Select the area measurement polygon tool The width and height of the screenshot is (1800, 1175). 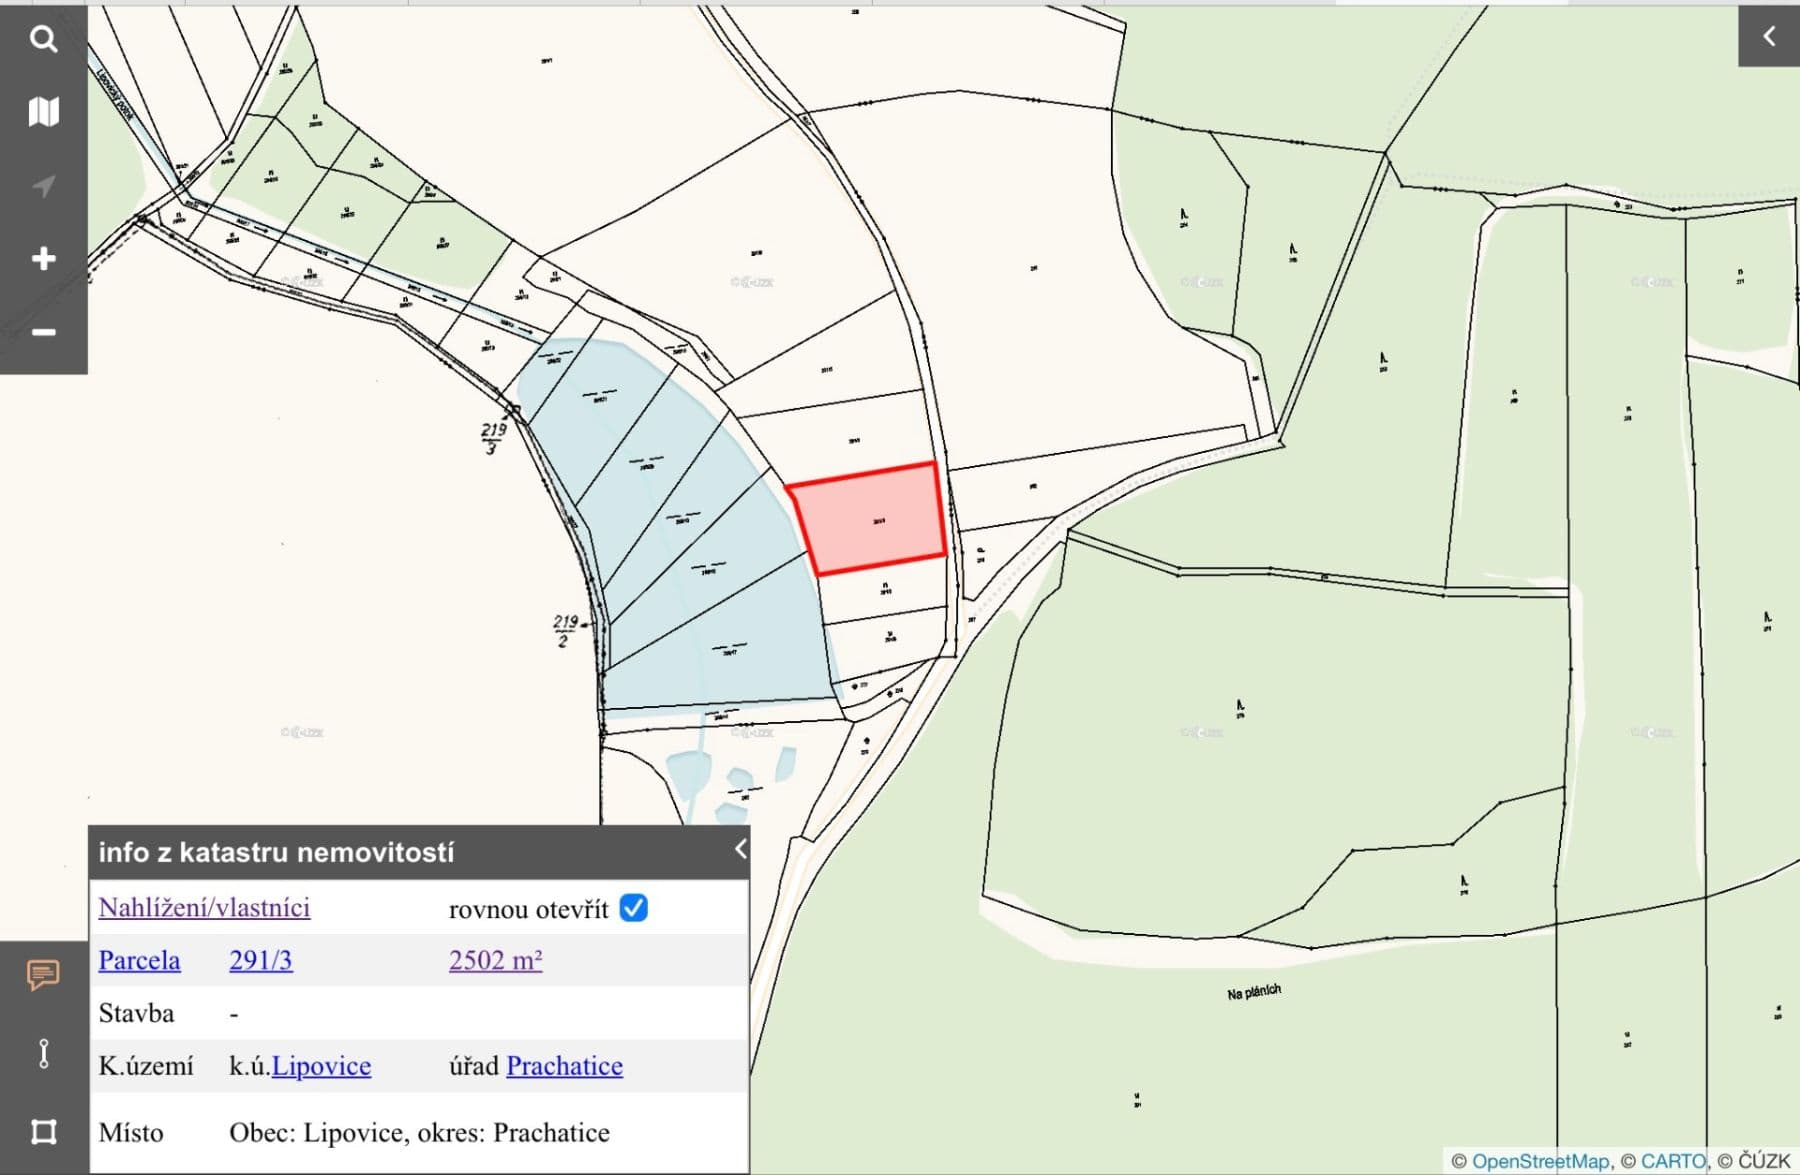(42, 1128)
